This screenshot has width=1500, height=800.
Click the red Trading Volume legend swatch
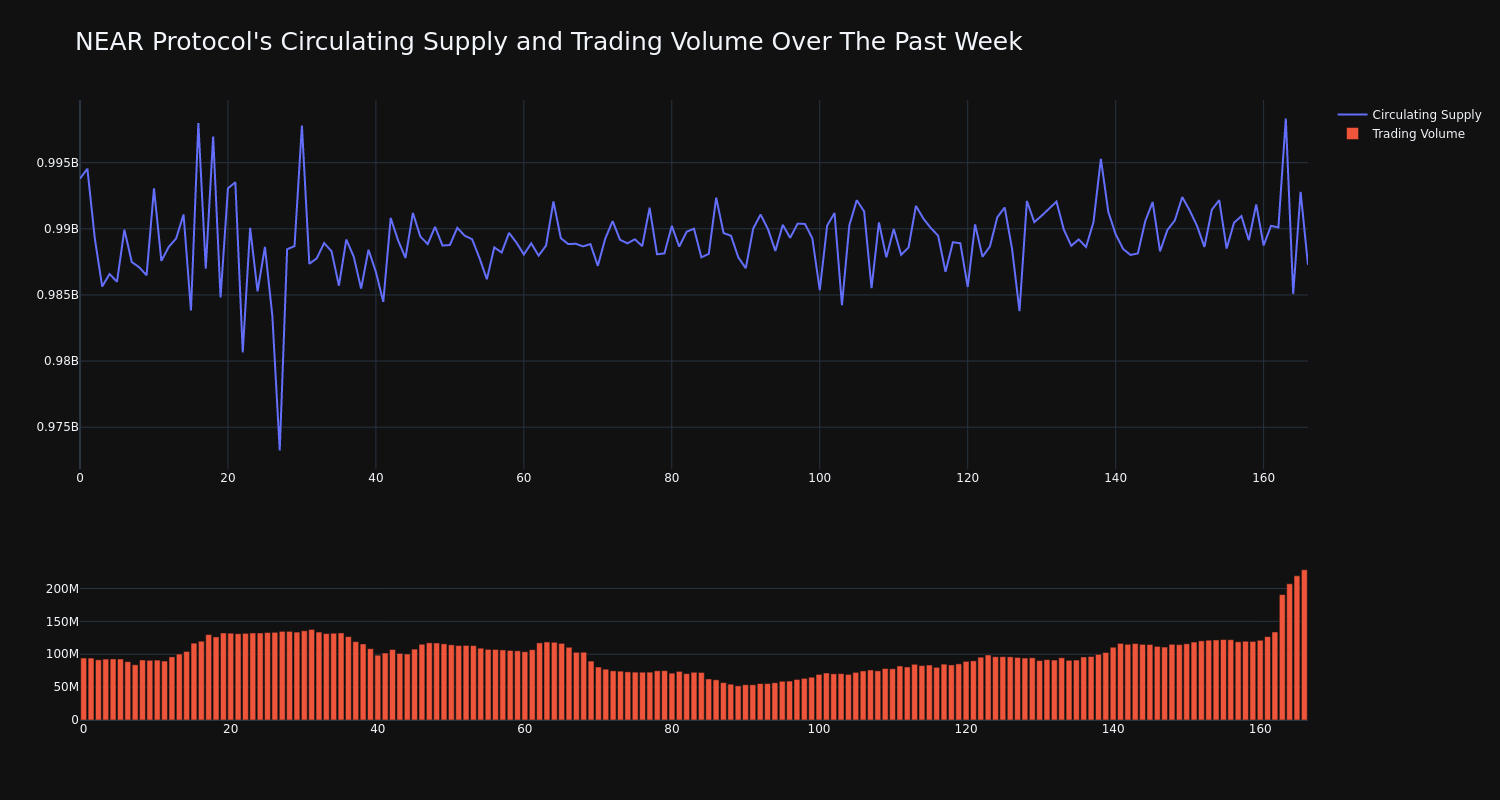click(1352, 134)
